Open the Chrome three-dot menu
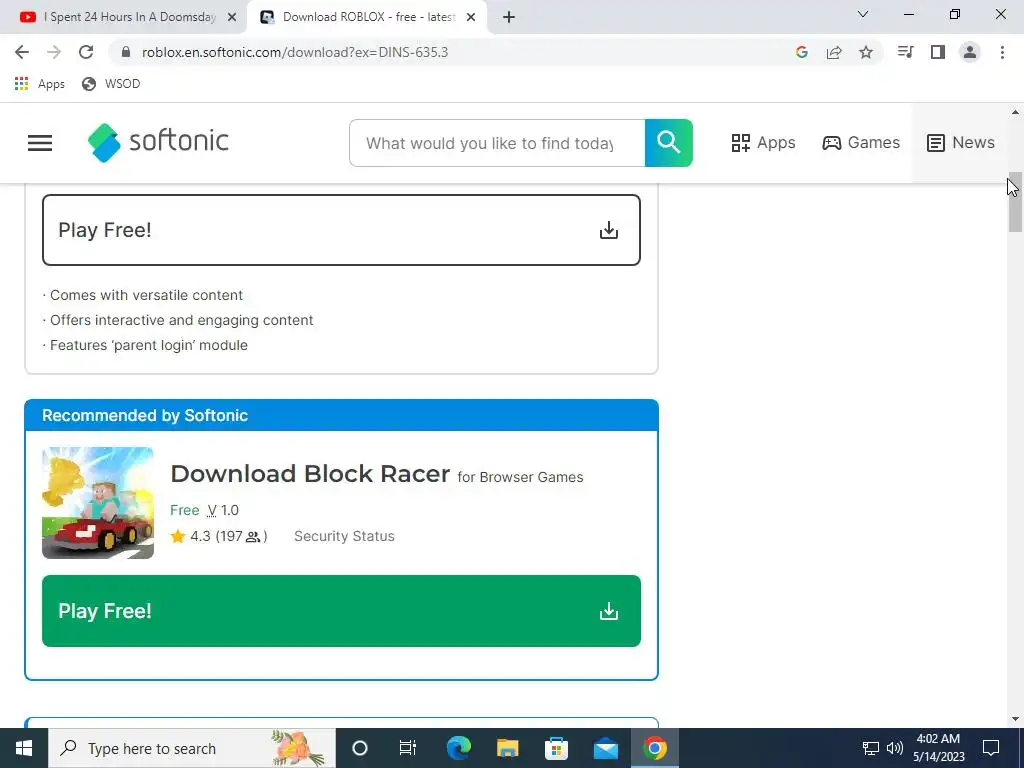The image size is (1024, 768). 1002,52
